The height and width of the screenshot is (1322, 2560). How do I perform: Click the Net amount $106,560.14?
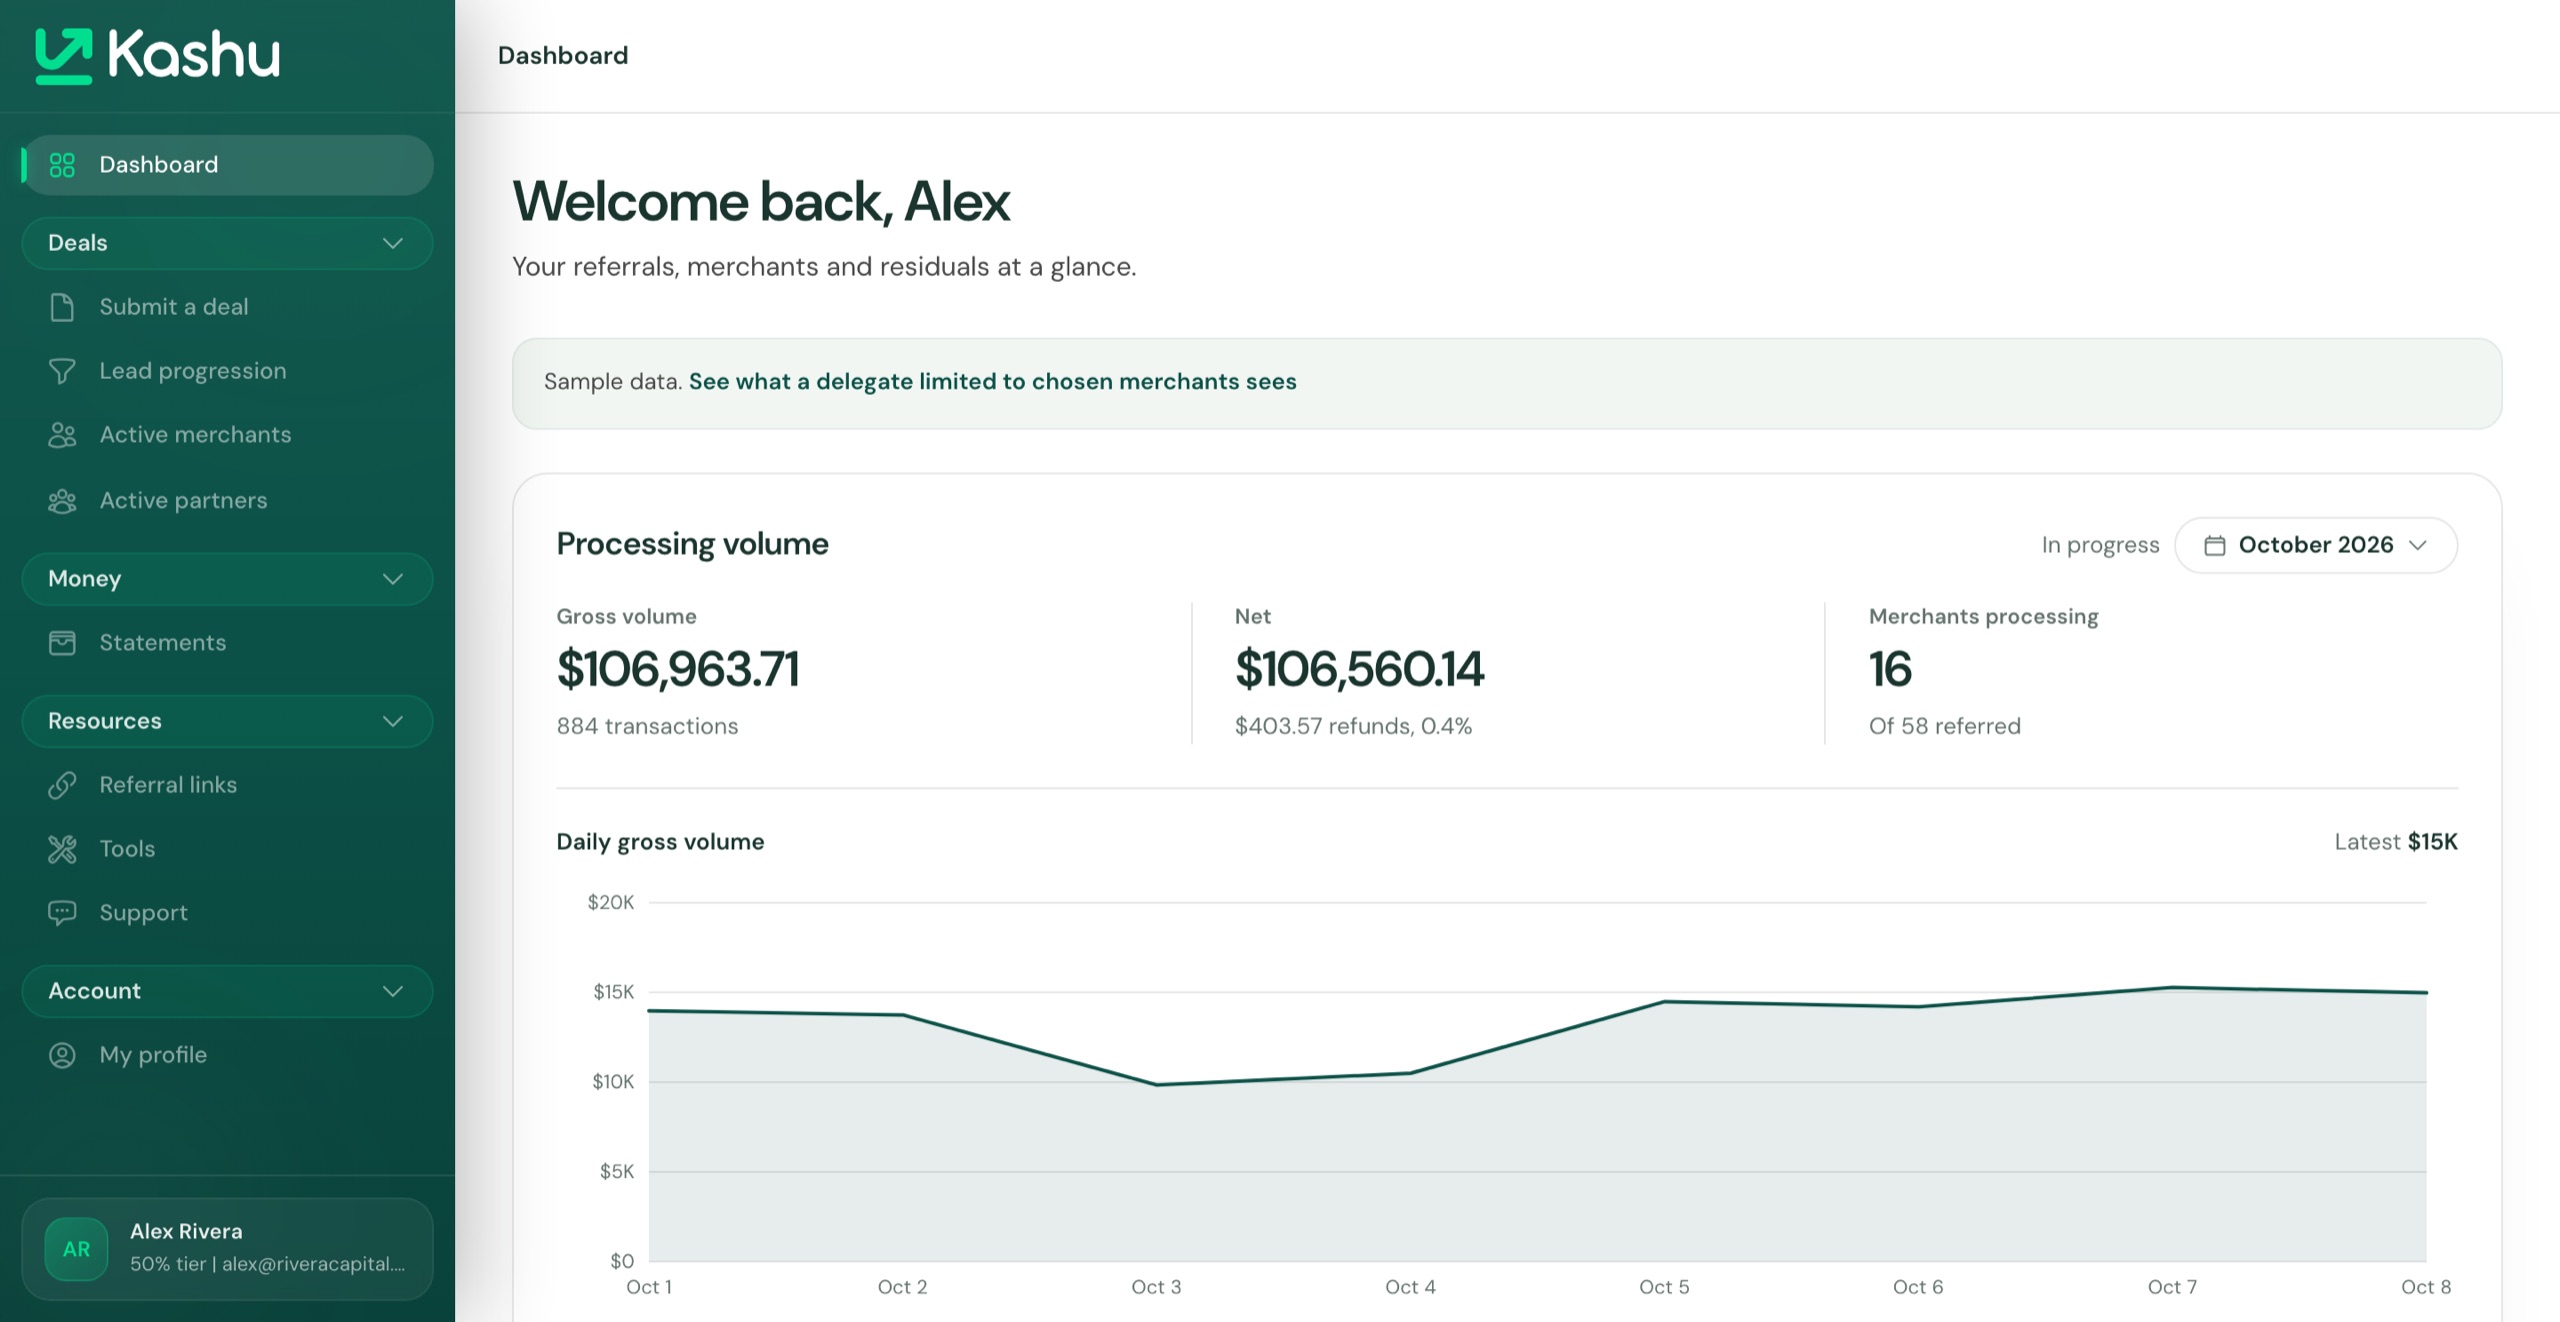[1360, 669]
